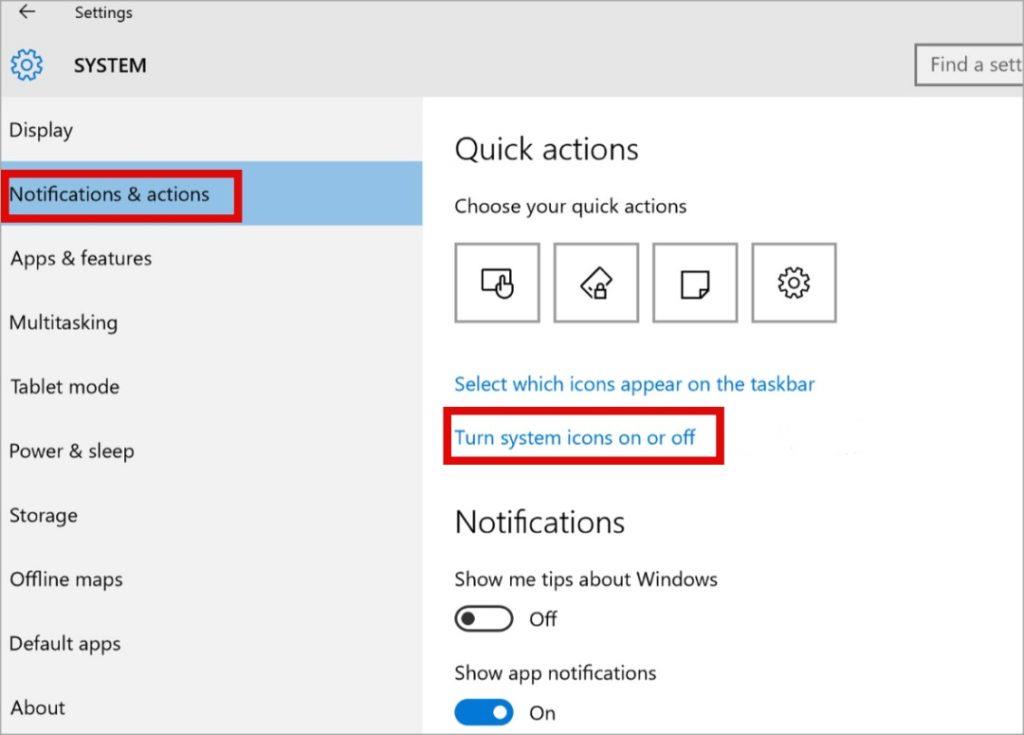Click Select which icons appear on taskbar
This screenshot has width=1024, height=735.
(634, 384)
